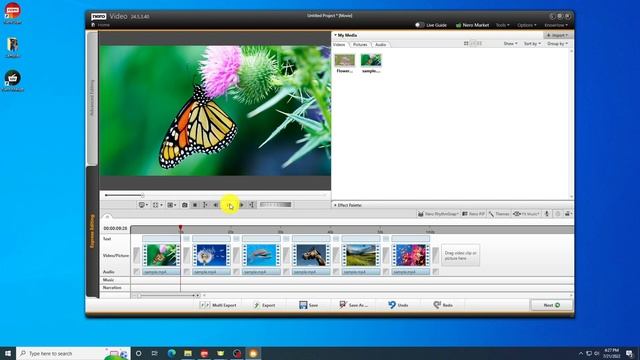Open the Themes tool

point(499,214)
